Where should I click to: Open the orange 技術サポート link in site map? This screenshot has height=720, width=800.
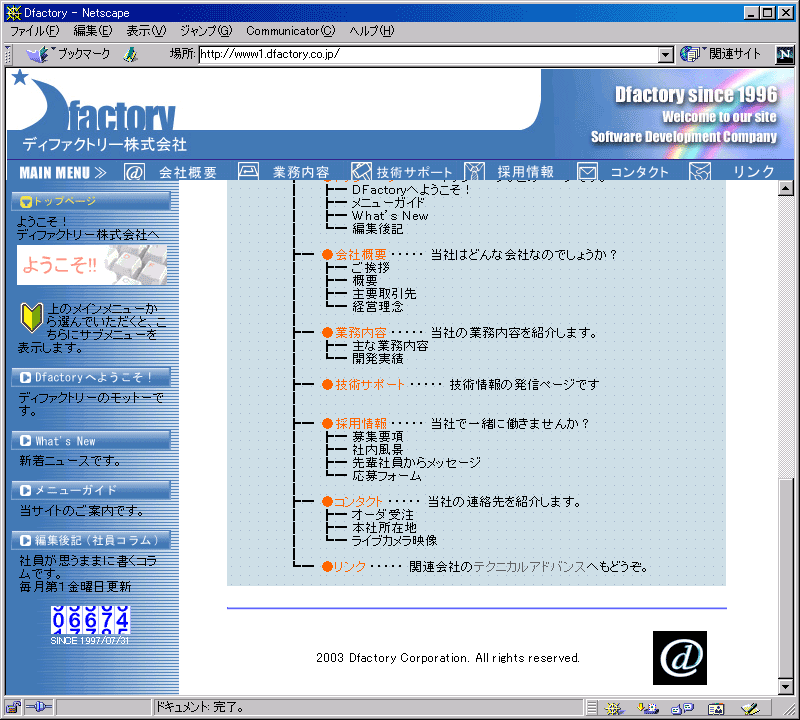pos(370,384)
